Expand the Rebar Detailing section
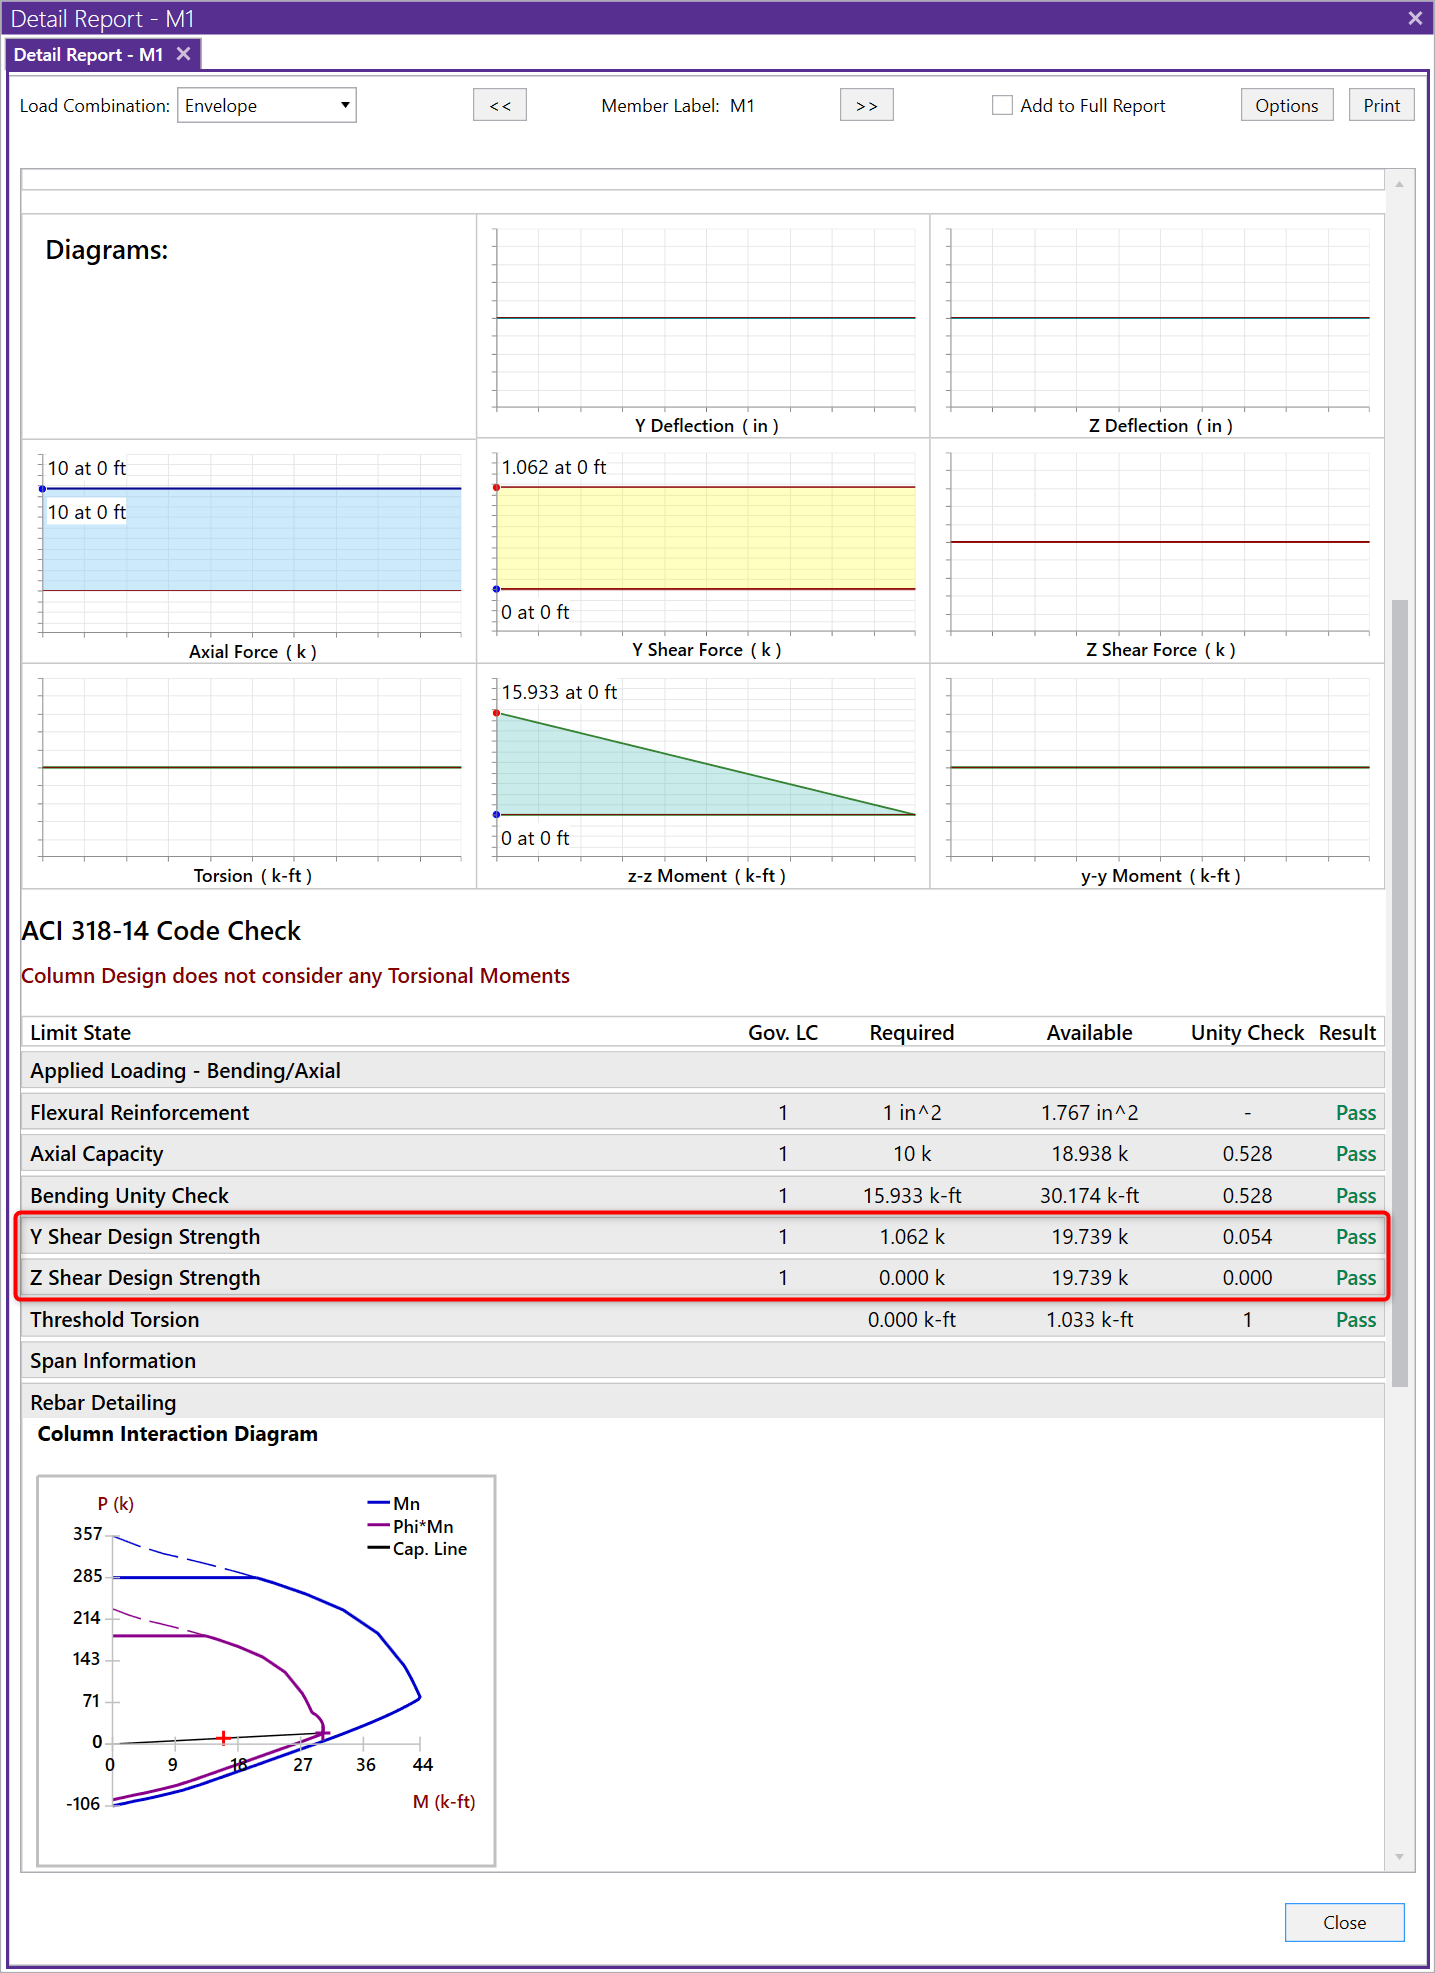Screen dimensions: 1435x1973 (x=103, y=1402)
